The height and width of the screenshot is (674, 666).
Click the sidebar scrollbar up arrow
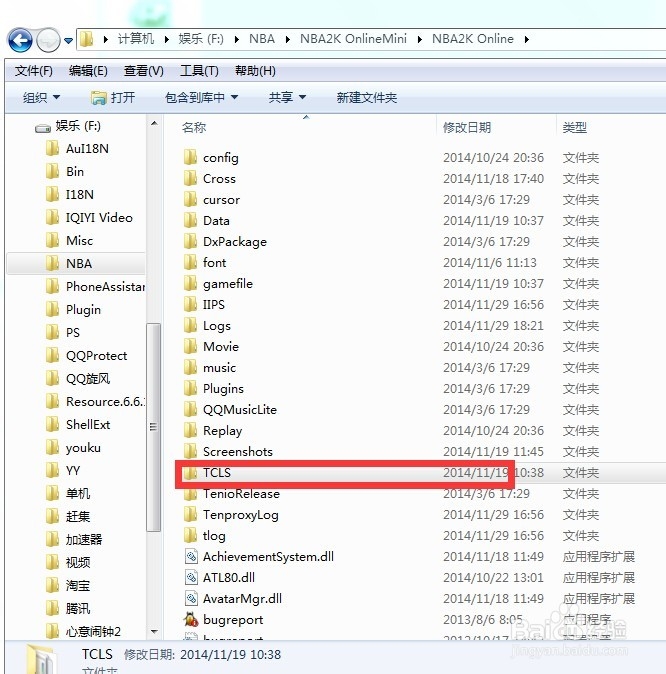tap(154, 124)
